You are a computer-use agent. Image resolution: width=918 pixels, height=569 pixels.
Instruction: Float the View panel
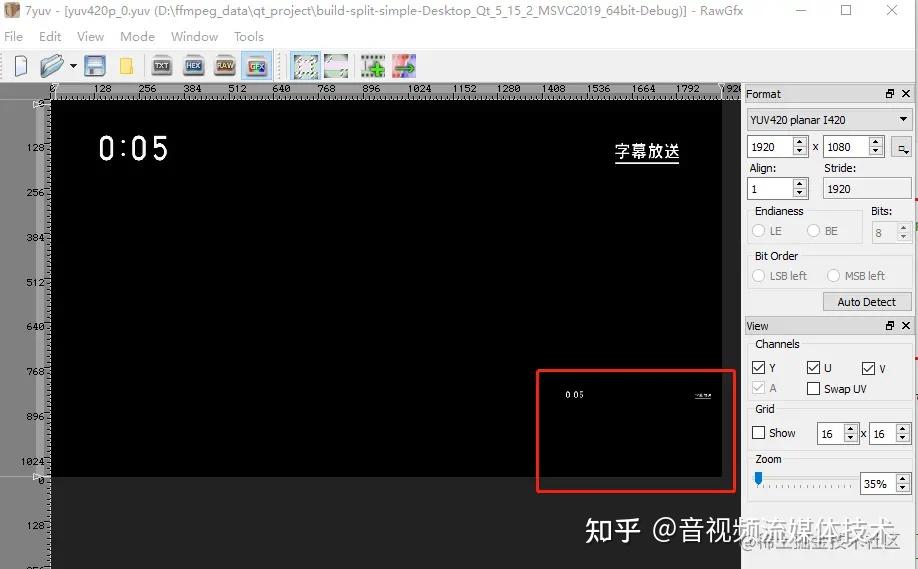[890, 325]
